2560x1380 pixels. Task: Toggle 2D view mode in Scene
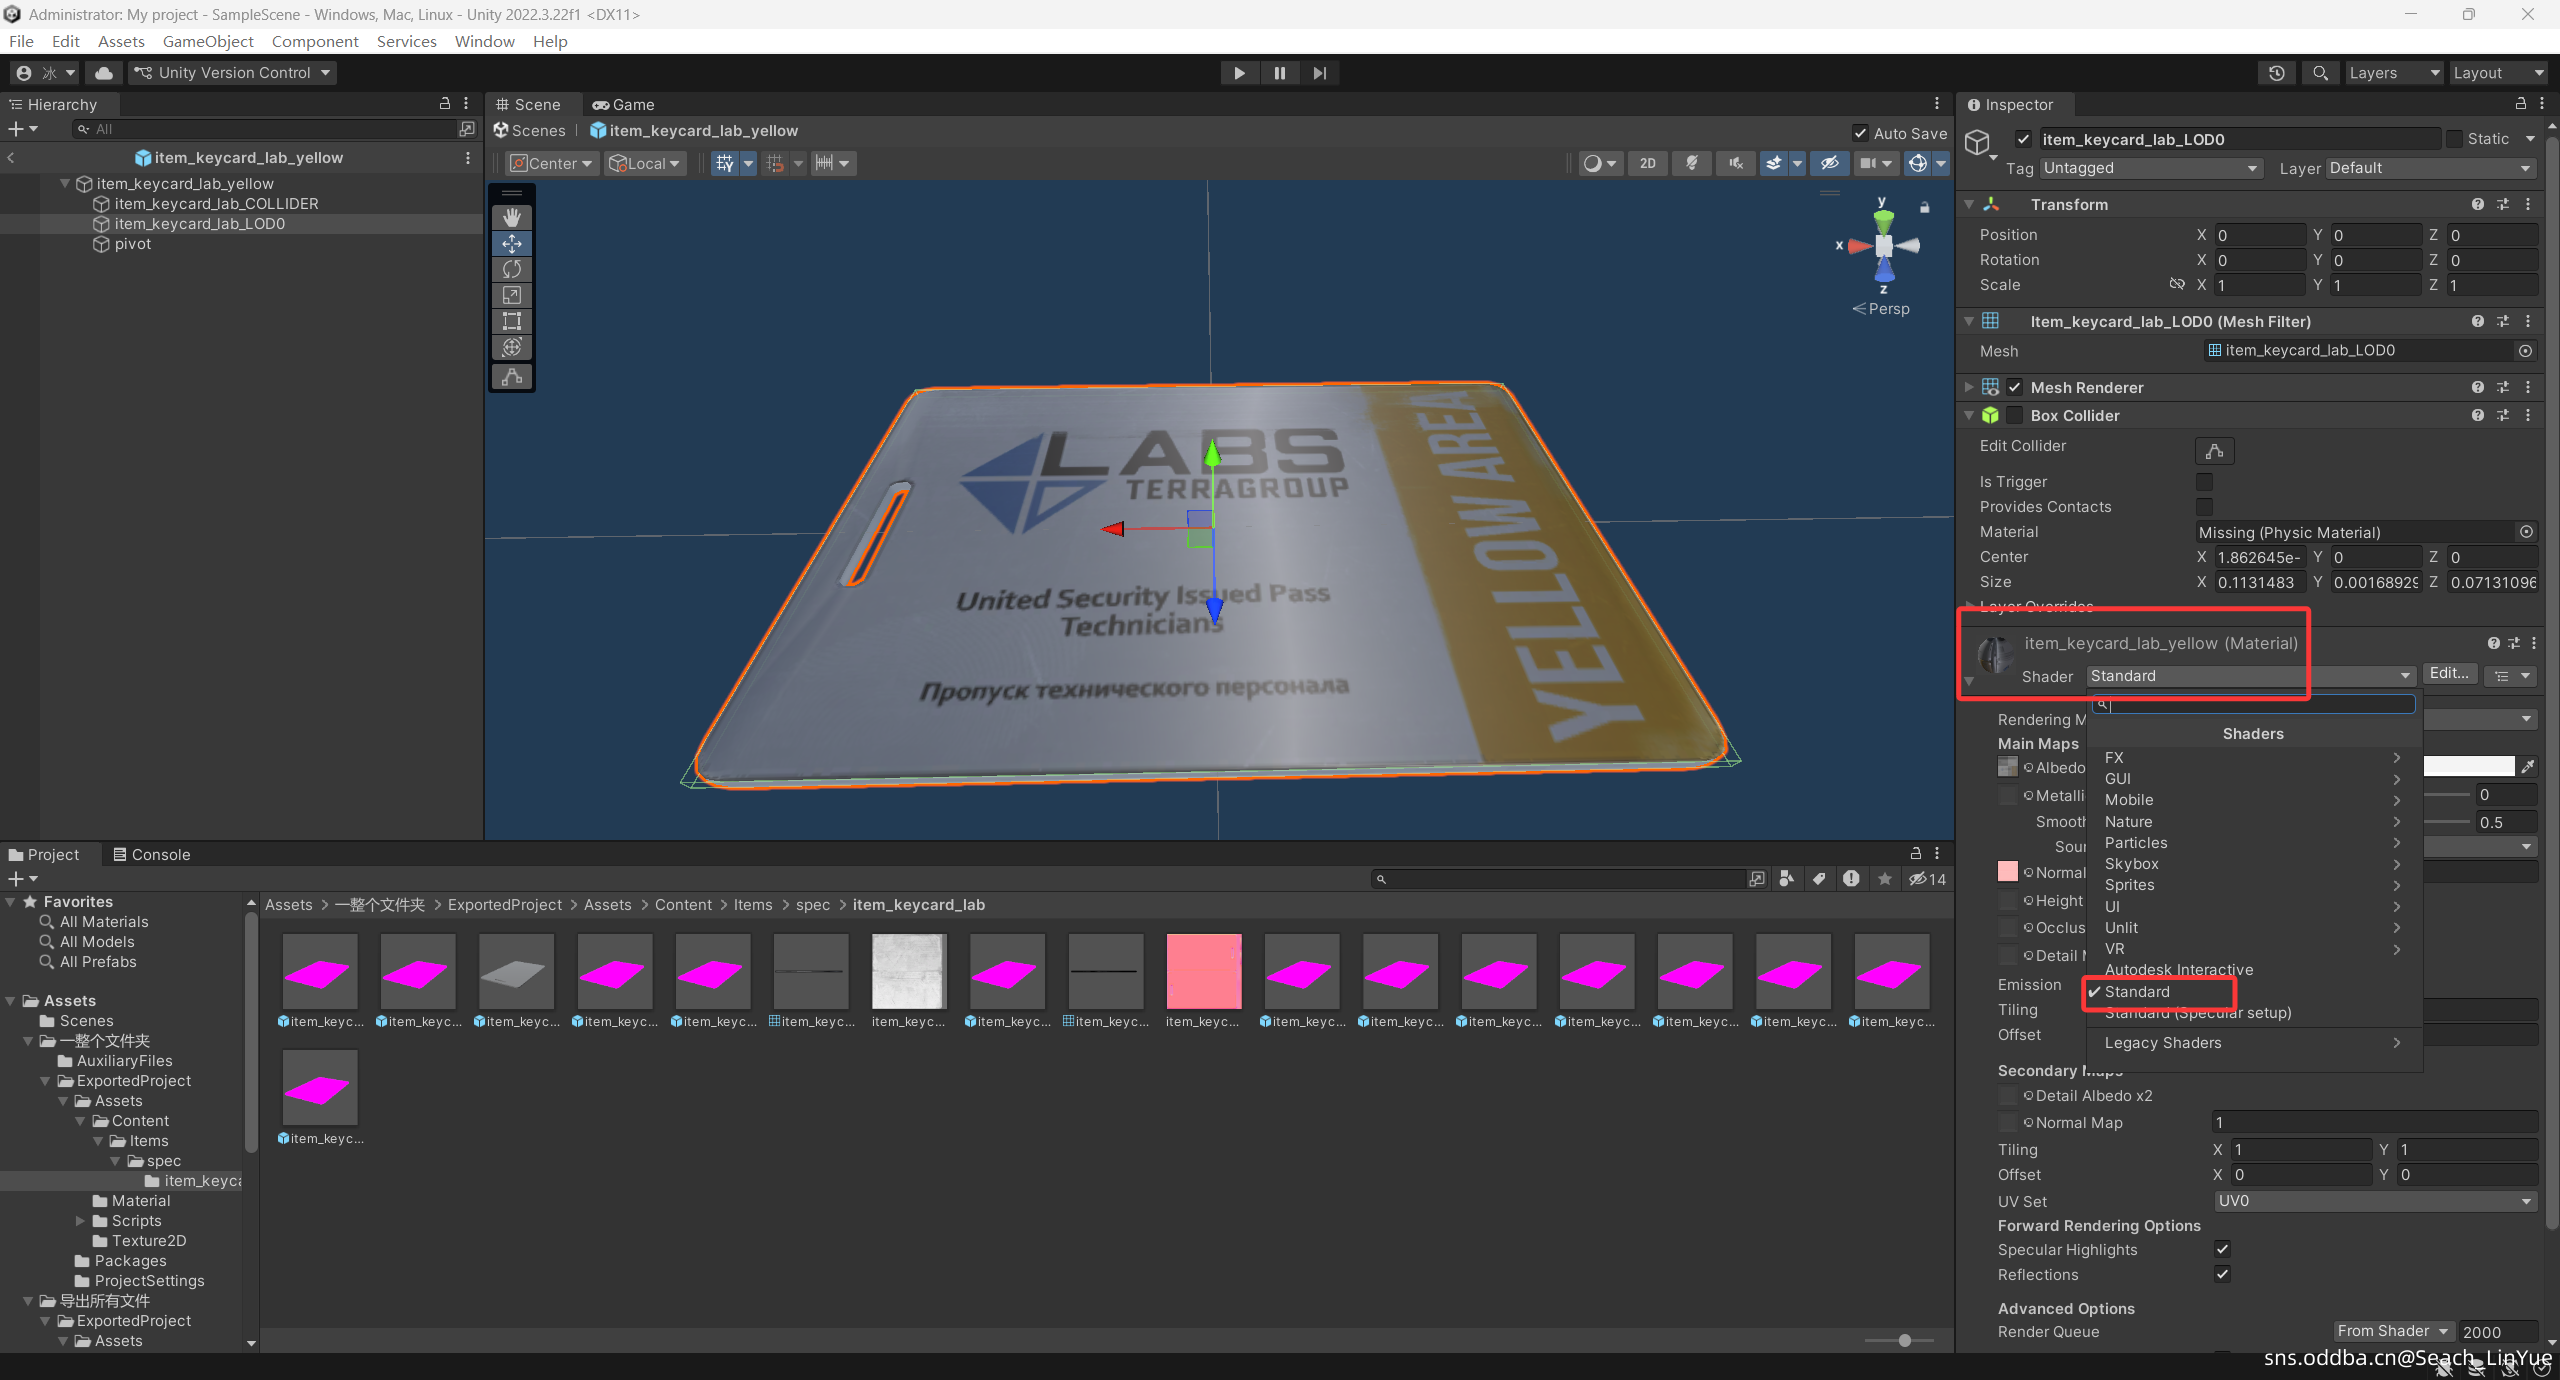1647,163
